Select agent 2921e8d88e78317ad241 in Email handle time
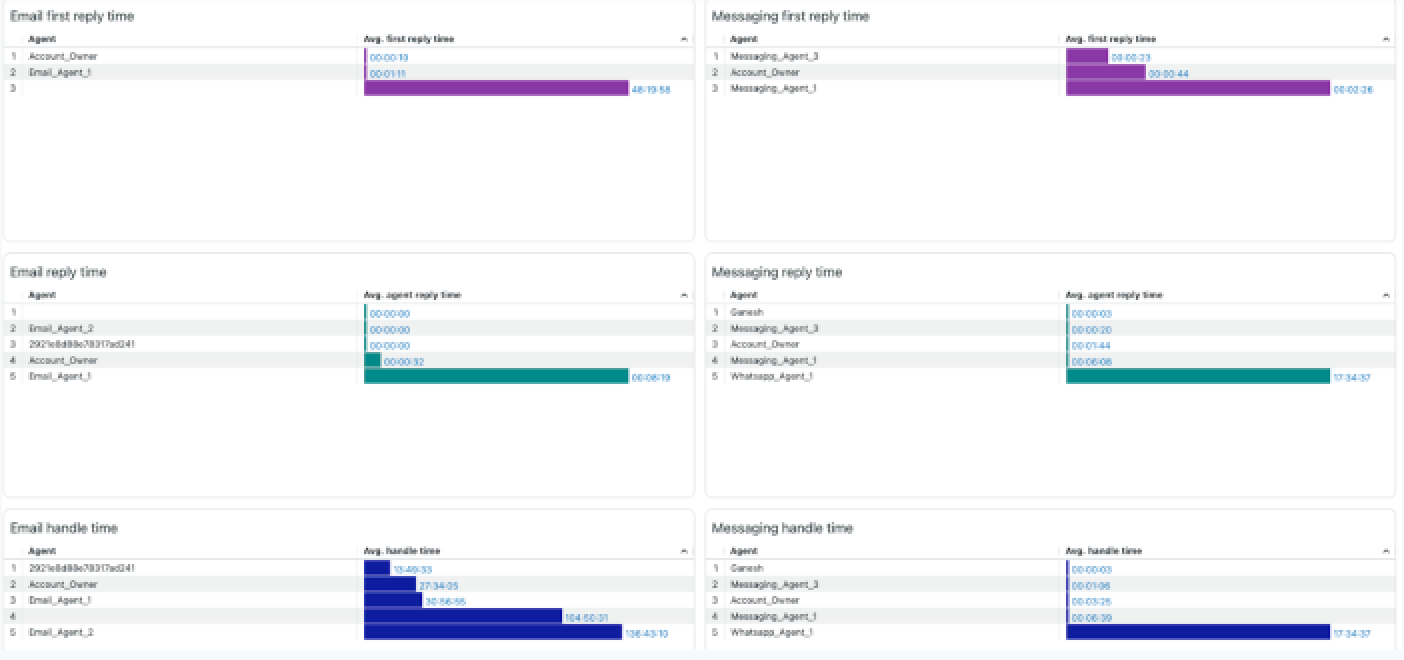The image size is (1404, 660). (x=81, y=568)
